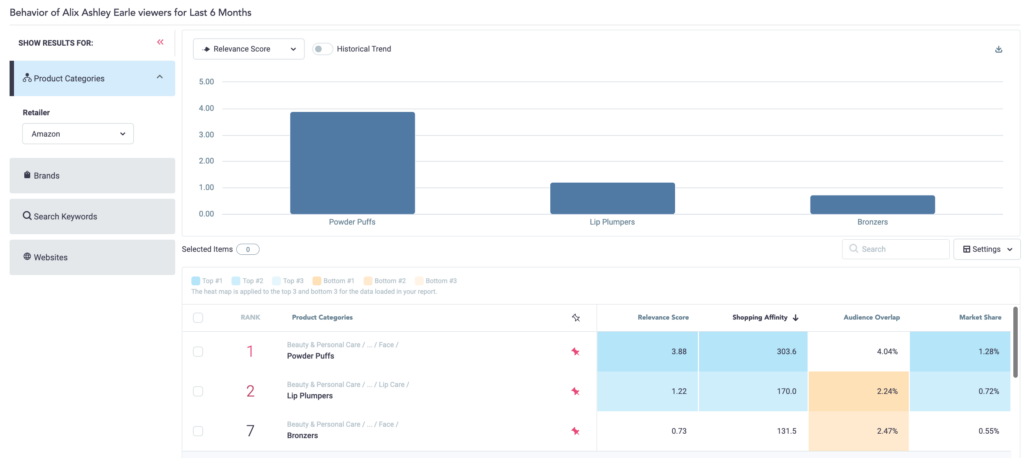The width and height of the screenshot is (1024, 458).
Task: Sort by Market Share column header
Action: point(980,318)
